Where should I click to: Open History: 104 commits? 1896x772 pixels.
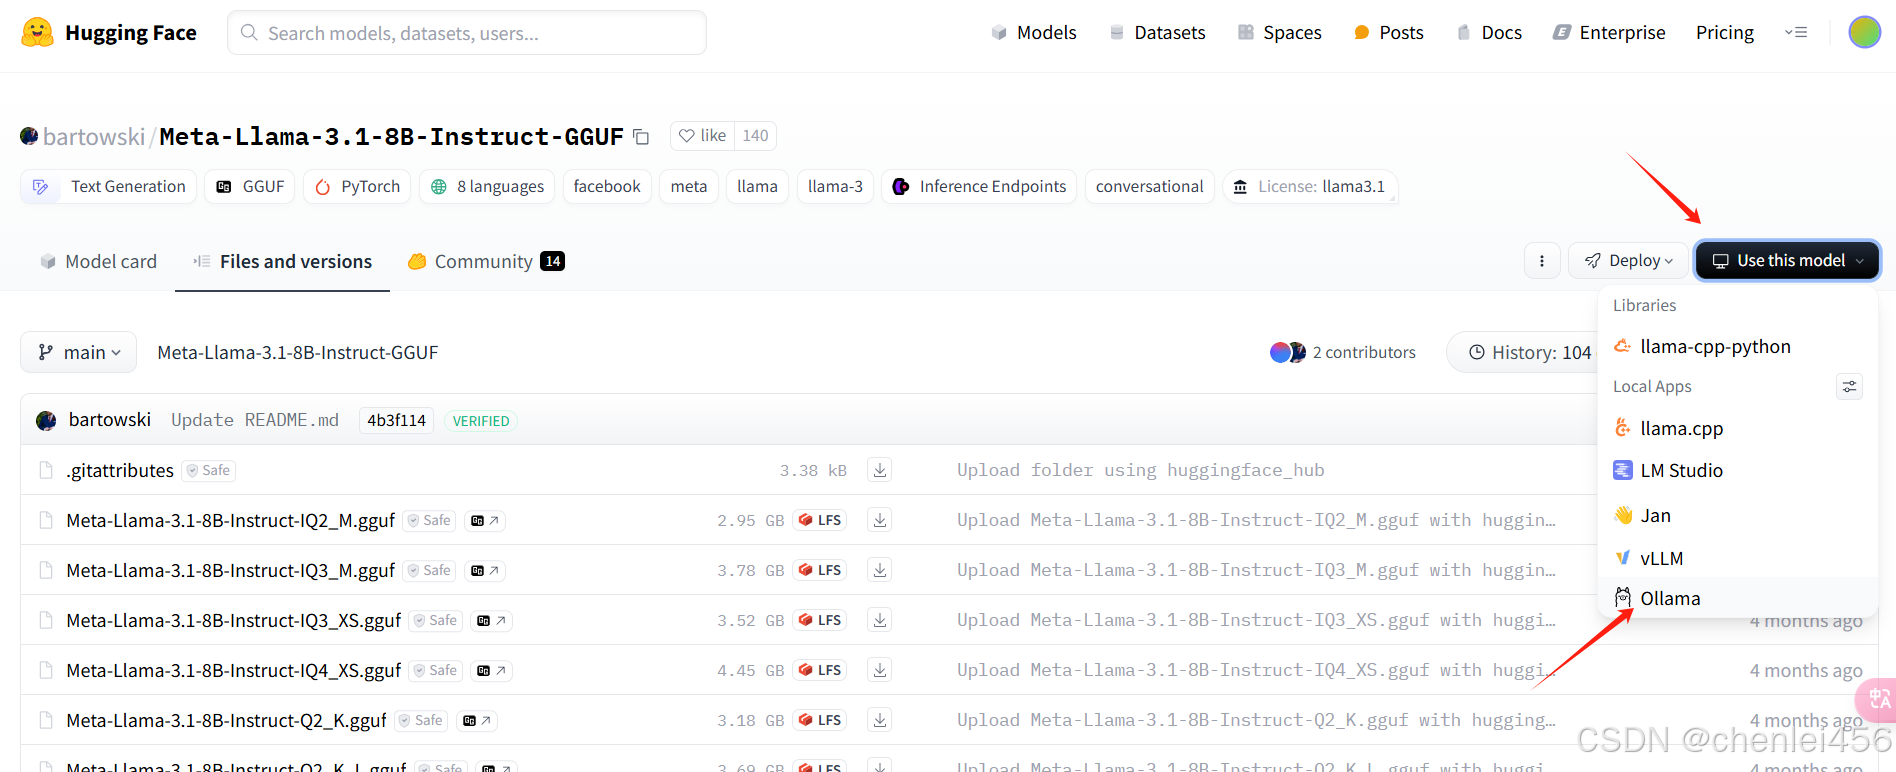1522,352
